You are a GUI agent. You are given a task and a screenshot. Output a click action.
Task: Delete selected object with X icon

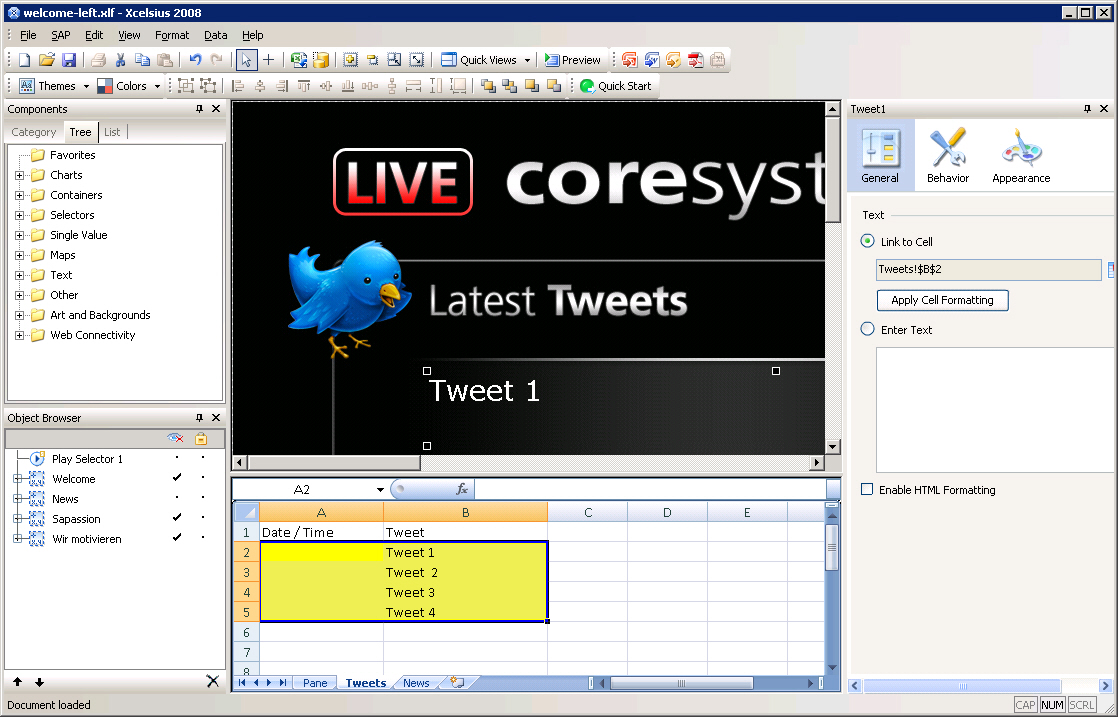point(212,681)
